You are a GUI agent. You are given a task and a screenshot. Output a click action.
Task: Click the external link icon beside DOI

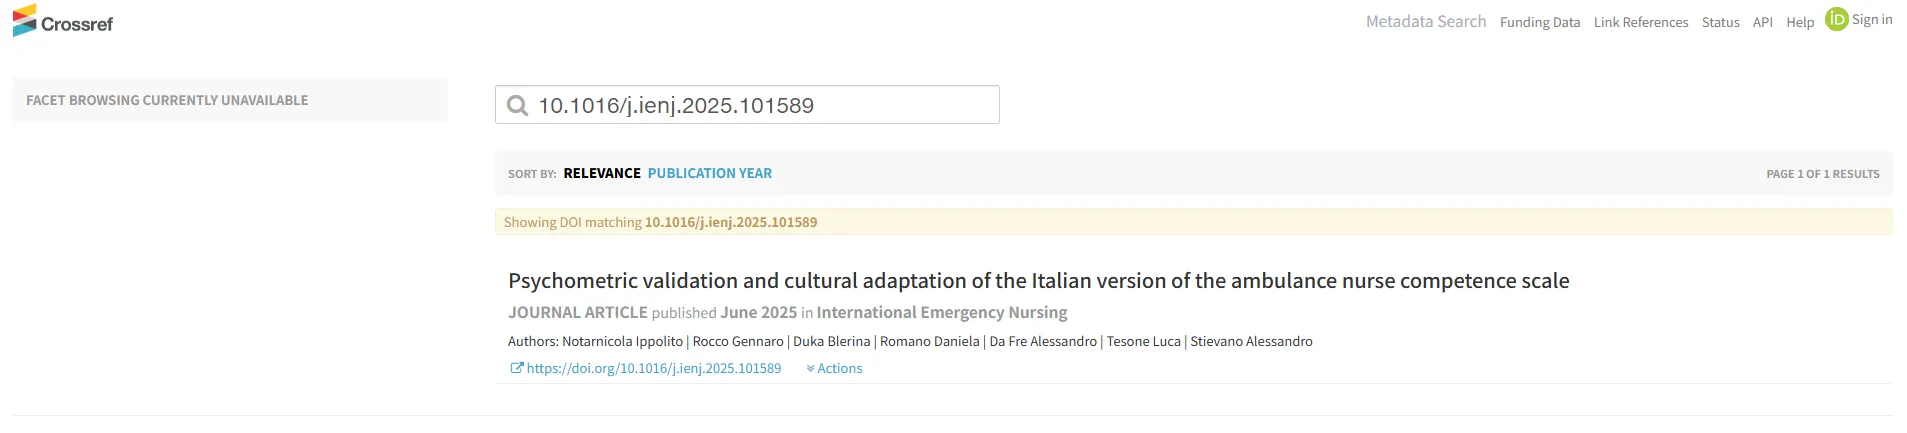516,368
